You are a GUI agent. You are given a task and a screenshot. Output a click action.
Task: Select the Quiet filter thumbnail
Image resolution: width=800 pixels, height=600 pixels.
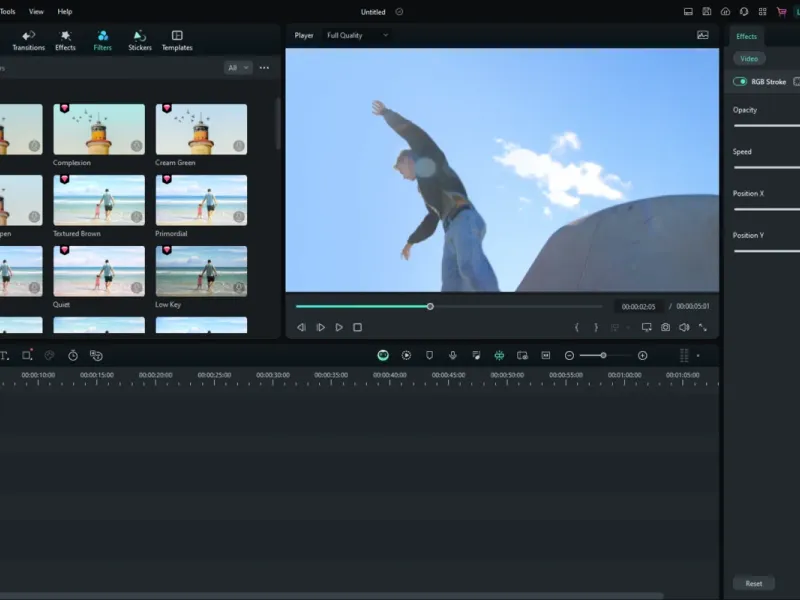pos(99,271)
